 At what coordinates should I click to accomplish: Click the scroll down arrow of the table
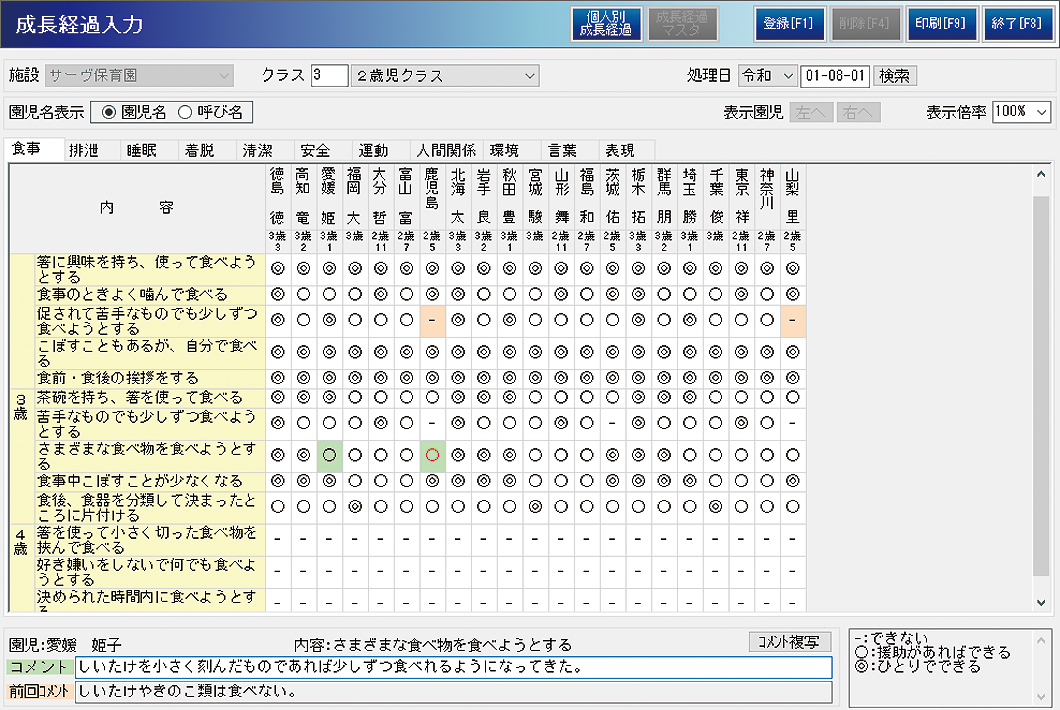[1041, 602]
